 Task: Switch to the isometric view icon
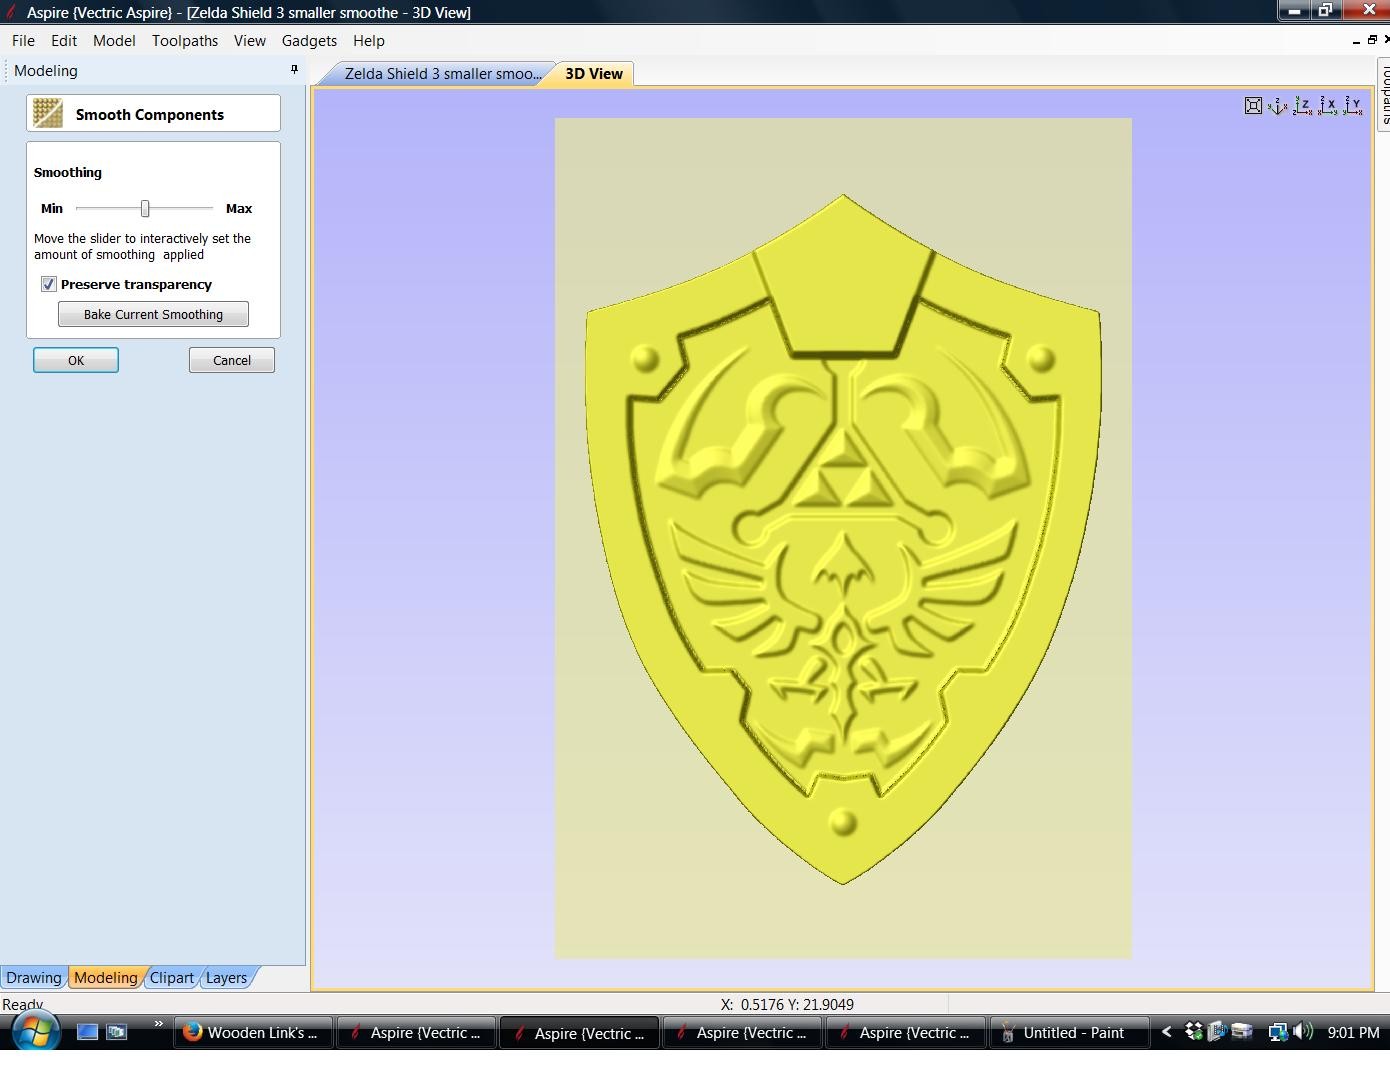(x=1277, y=105)
